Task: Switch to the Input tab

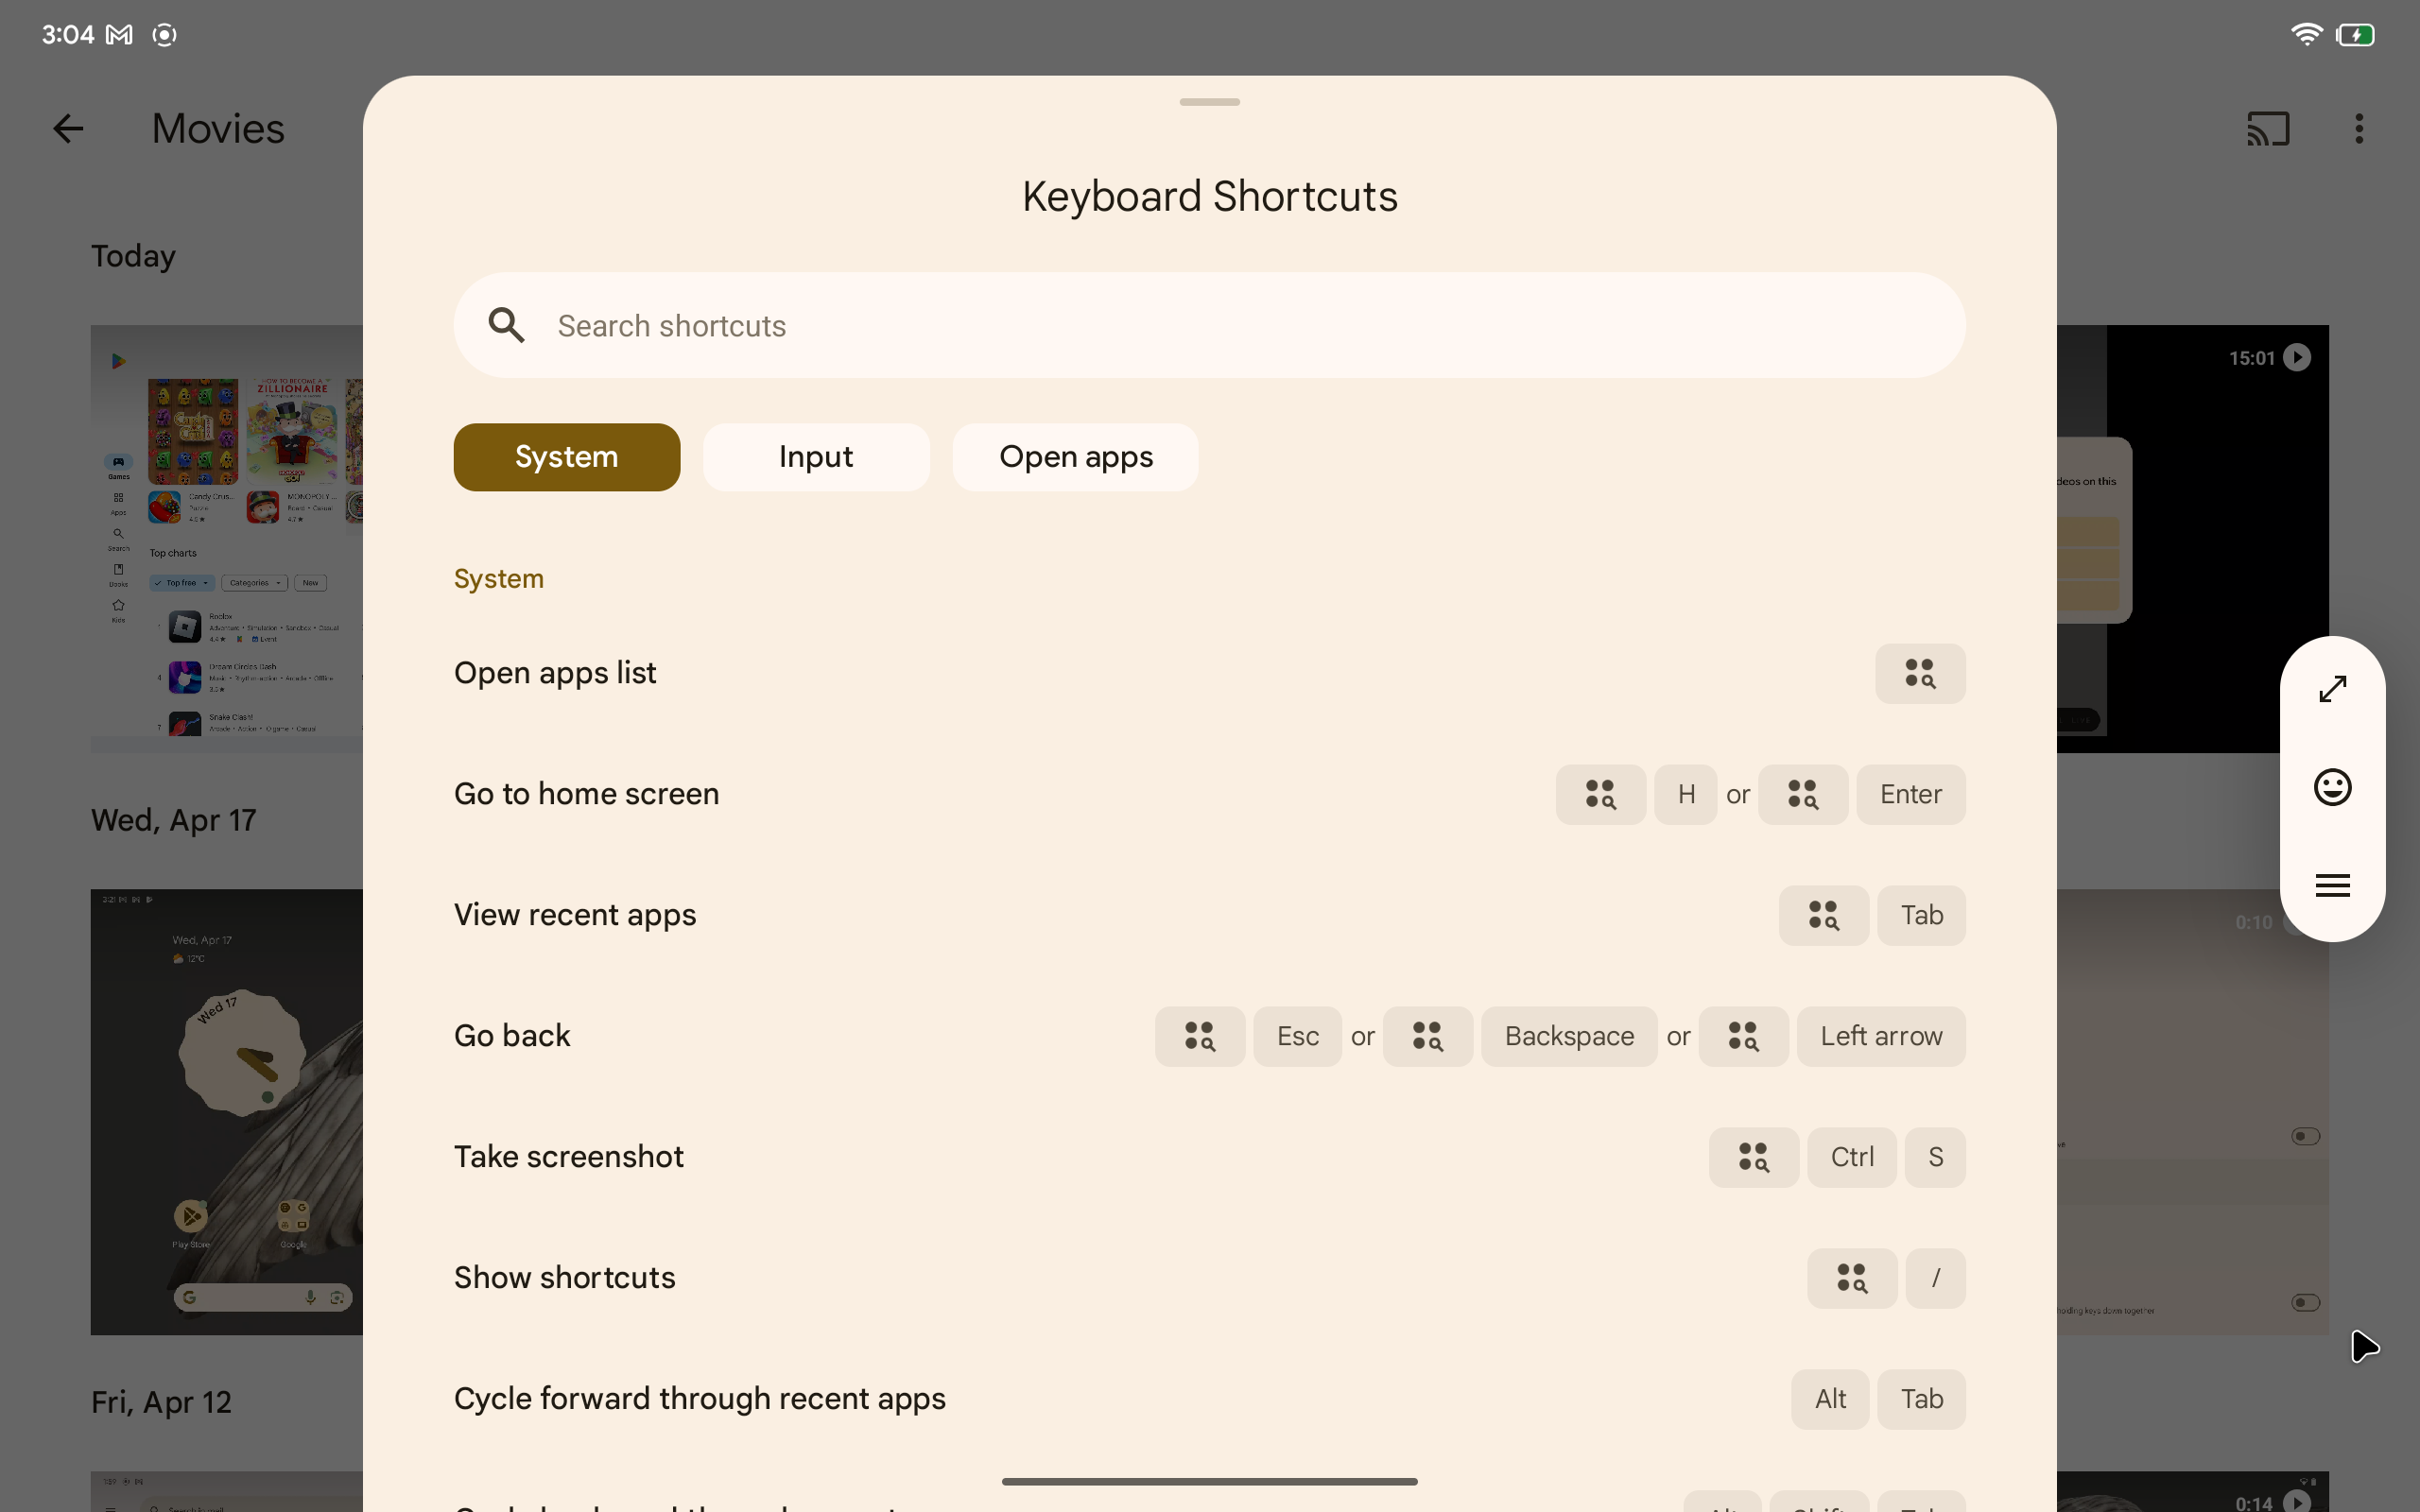Action: [x=816, y=456]
